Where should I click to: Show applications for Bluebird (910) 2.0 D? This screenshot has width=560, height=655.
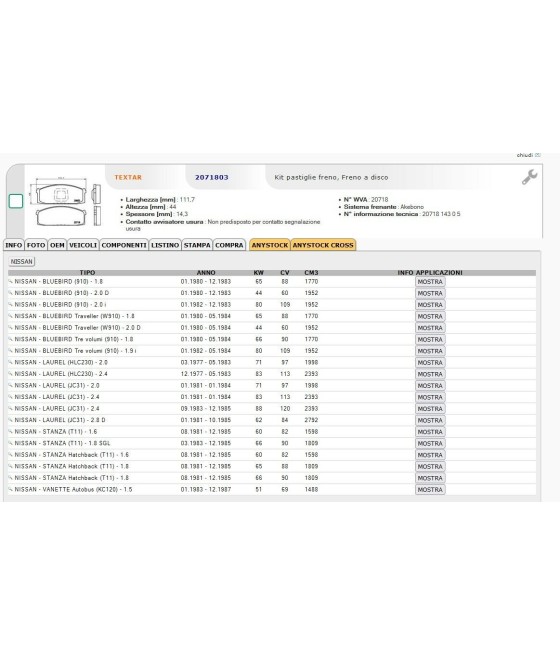430,293
